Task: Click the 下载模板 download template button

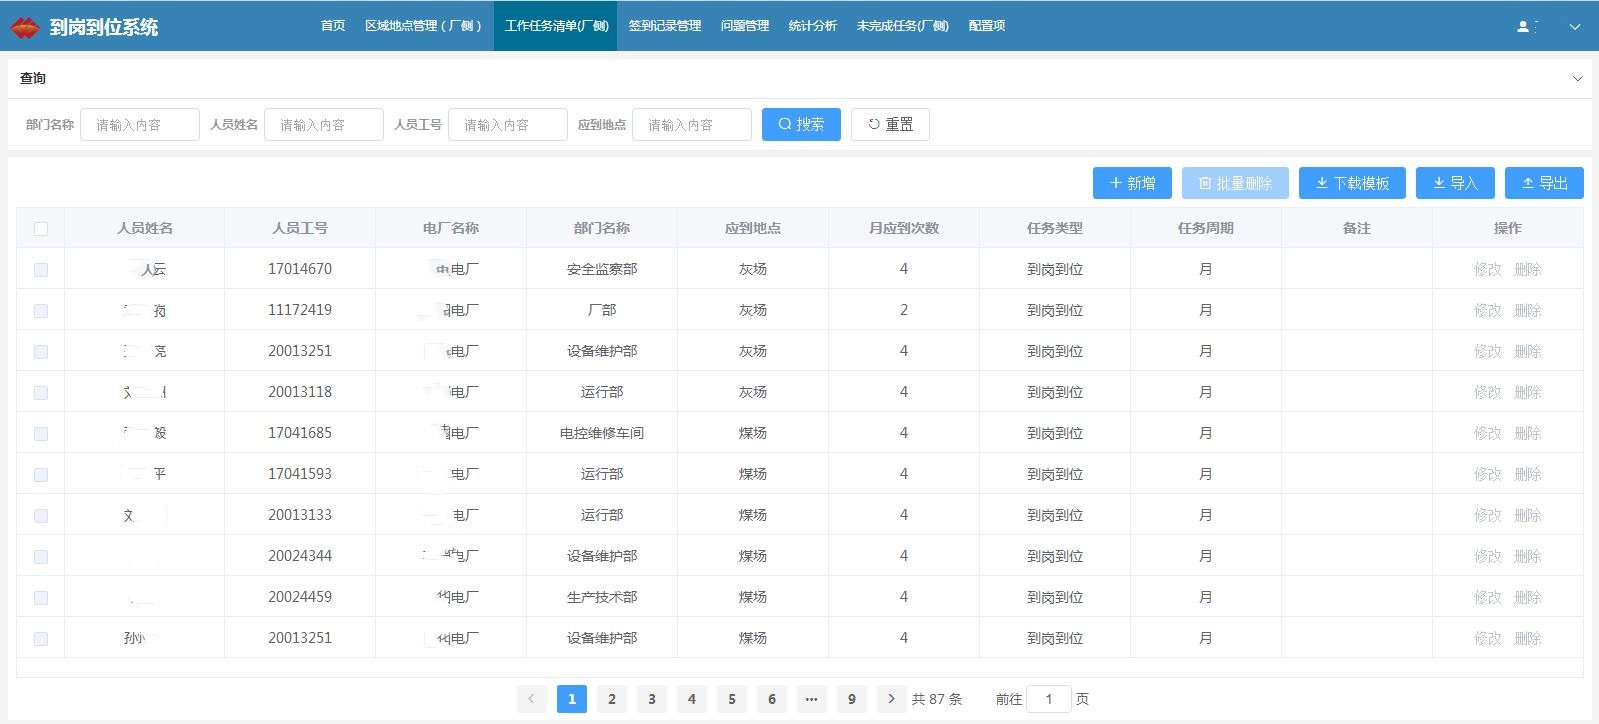Action: [x=1352, y=183]
